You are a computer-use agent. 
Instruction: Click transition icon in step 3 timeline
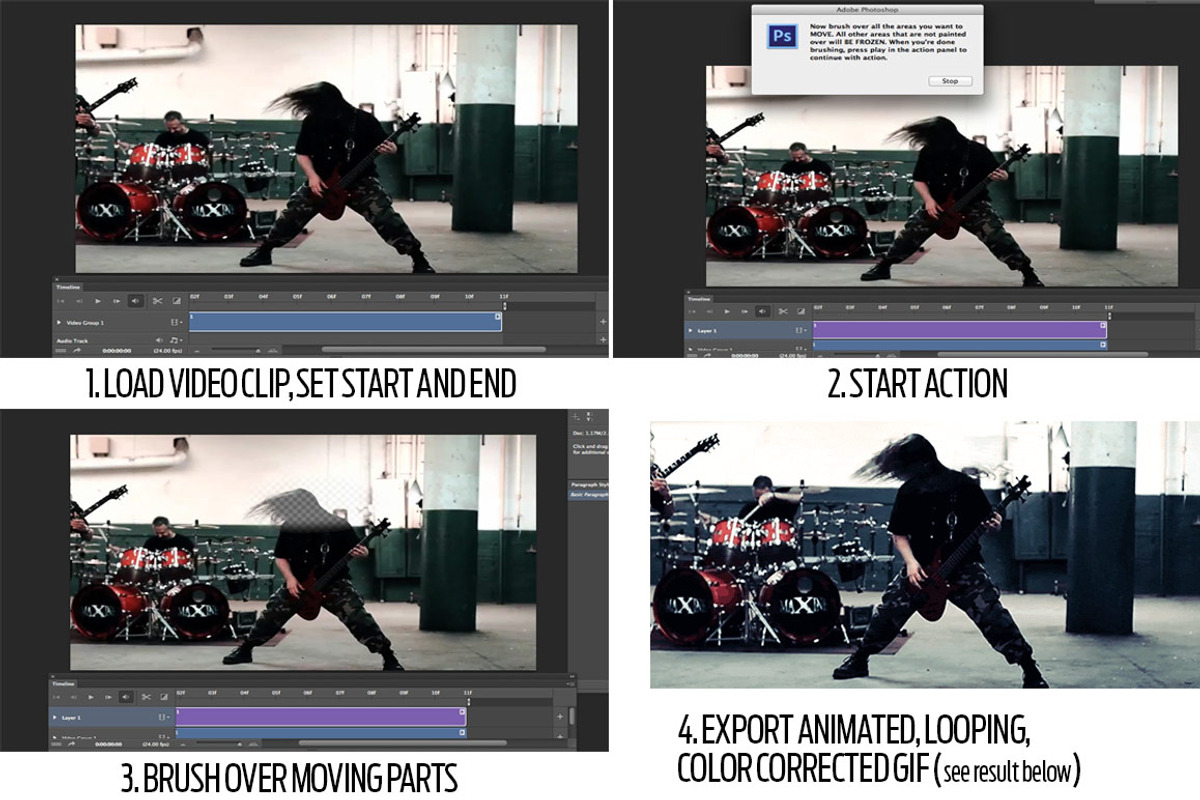pos(164,697)
